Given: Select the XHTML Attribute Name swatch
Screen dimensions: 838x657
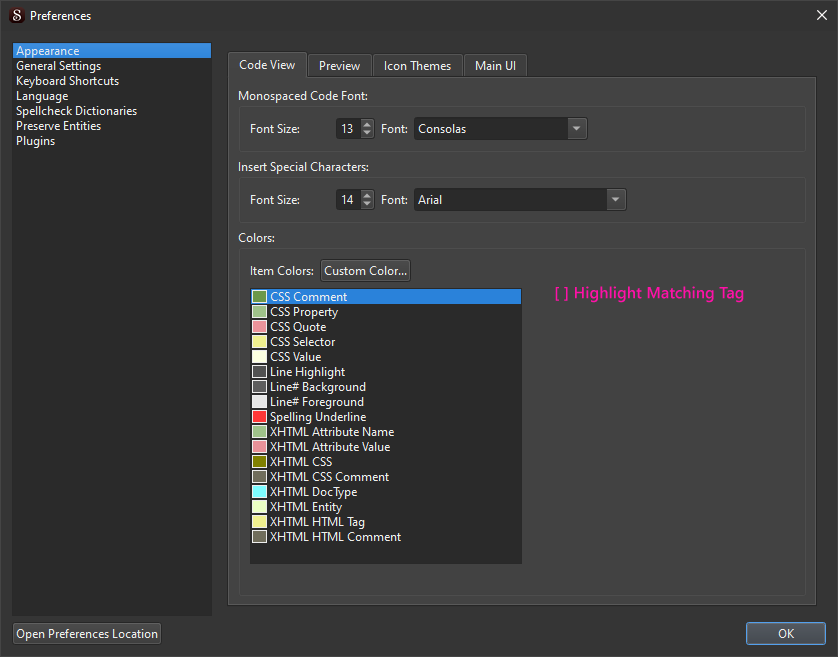Looking at the screenshot, I should point(259,431).
